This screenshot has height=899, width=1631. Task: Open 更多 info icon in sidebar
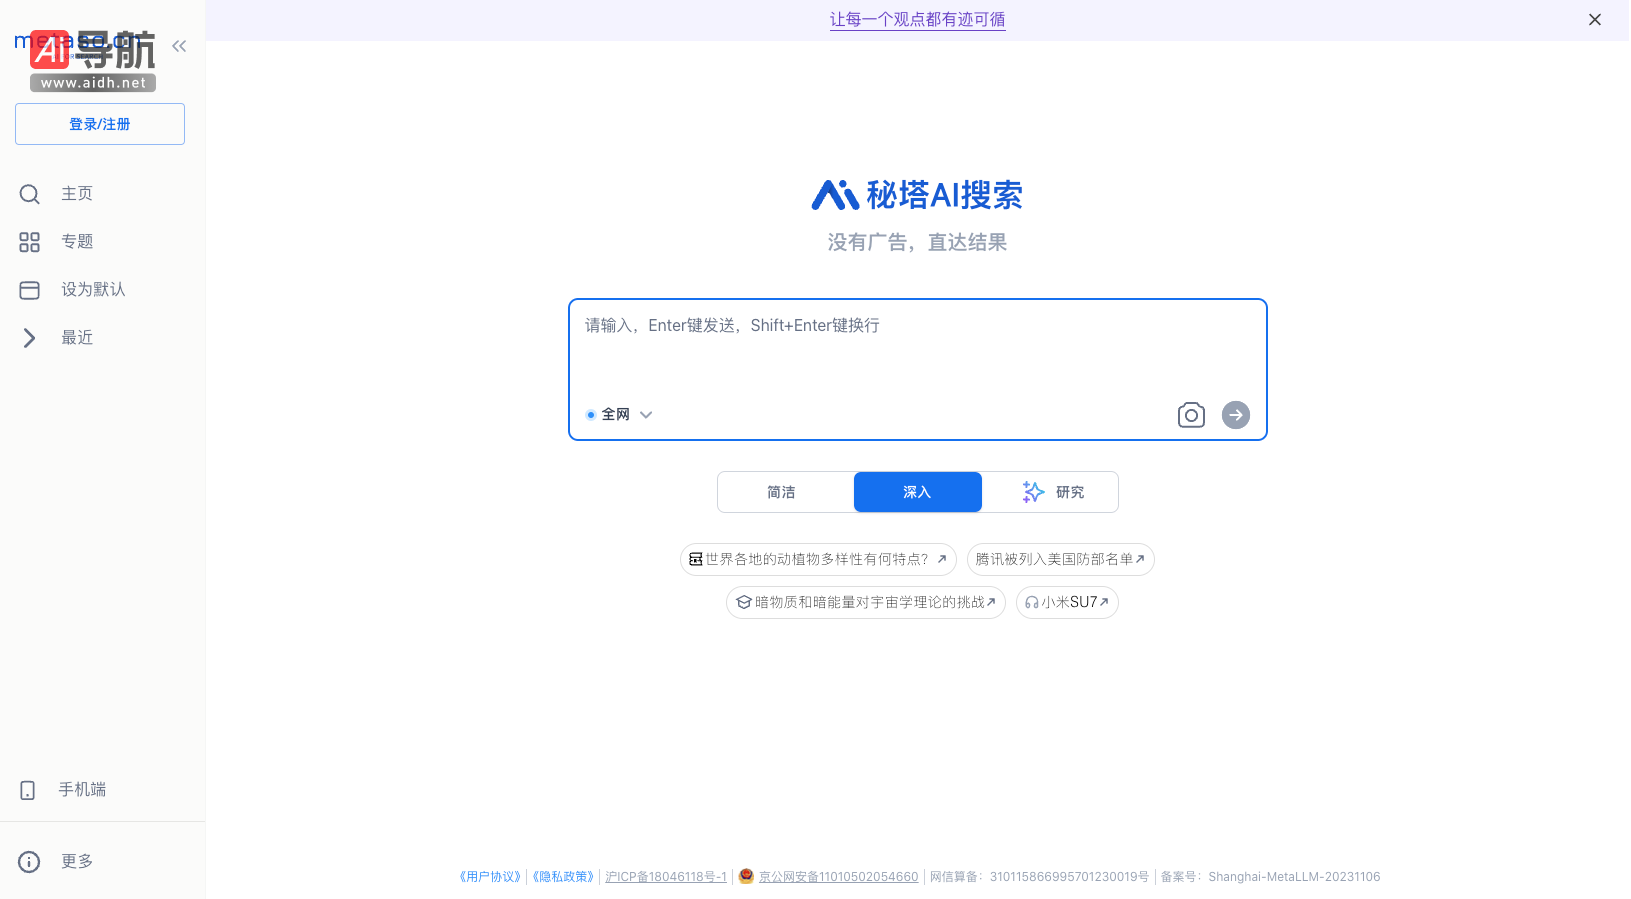tap(29, 862)
